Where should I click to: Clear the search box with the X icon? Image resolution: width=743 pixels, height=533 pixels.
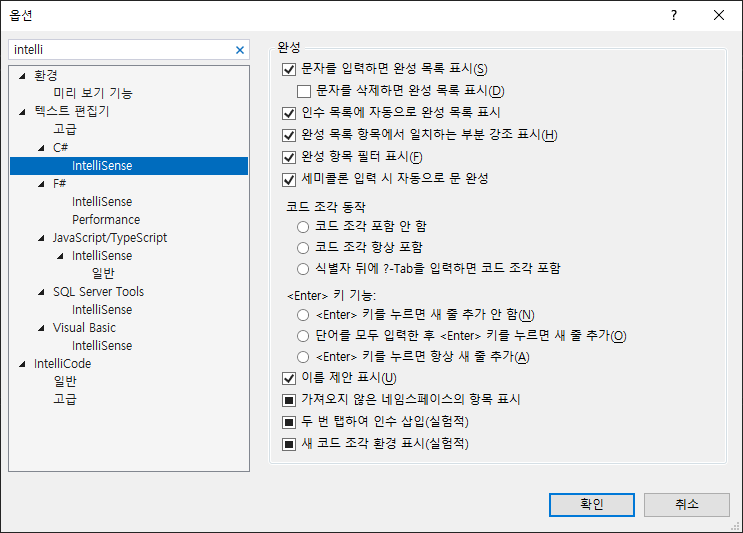[240, 50]
